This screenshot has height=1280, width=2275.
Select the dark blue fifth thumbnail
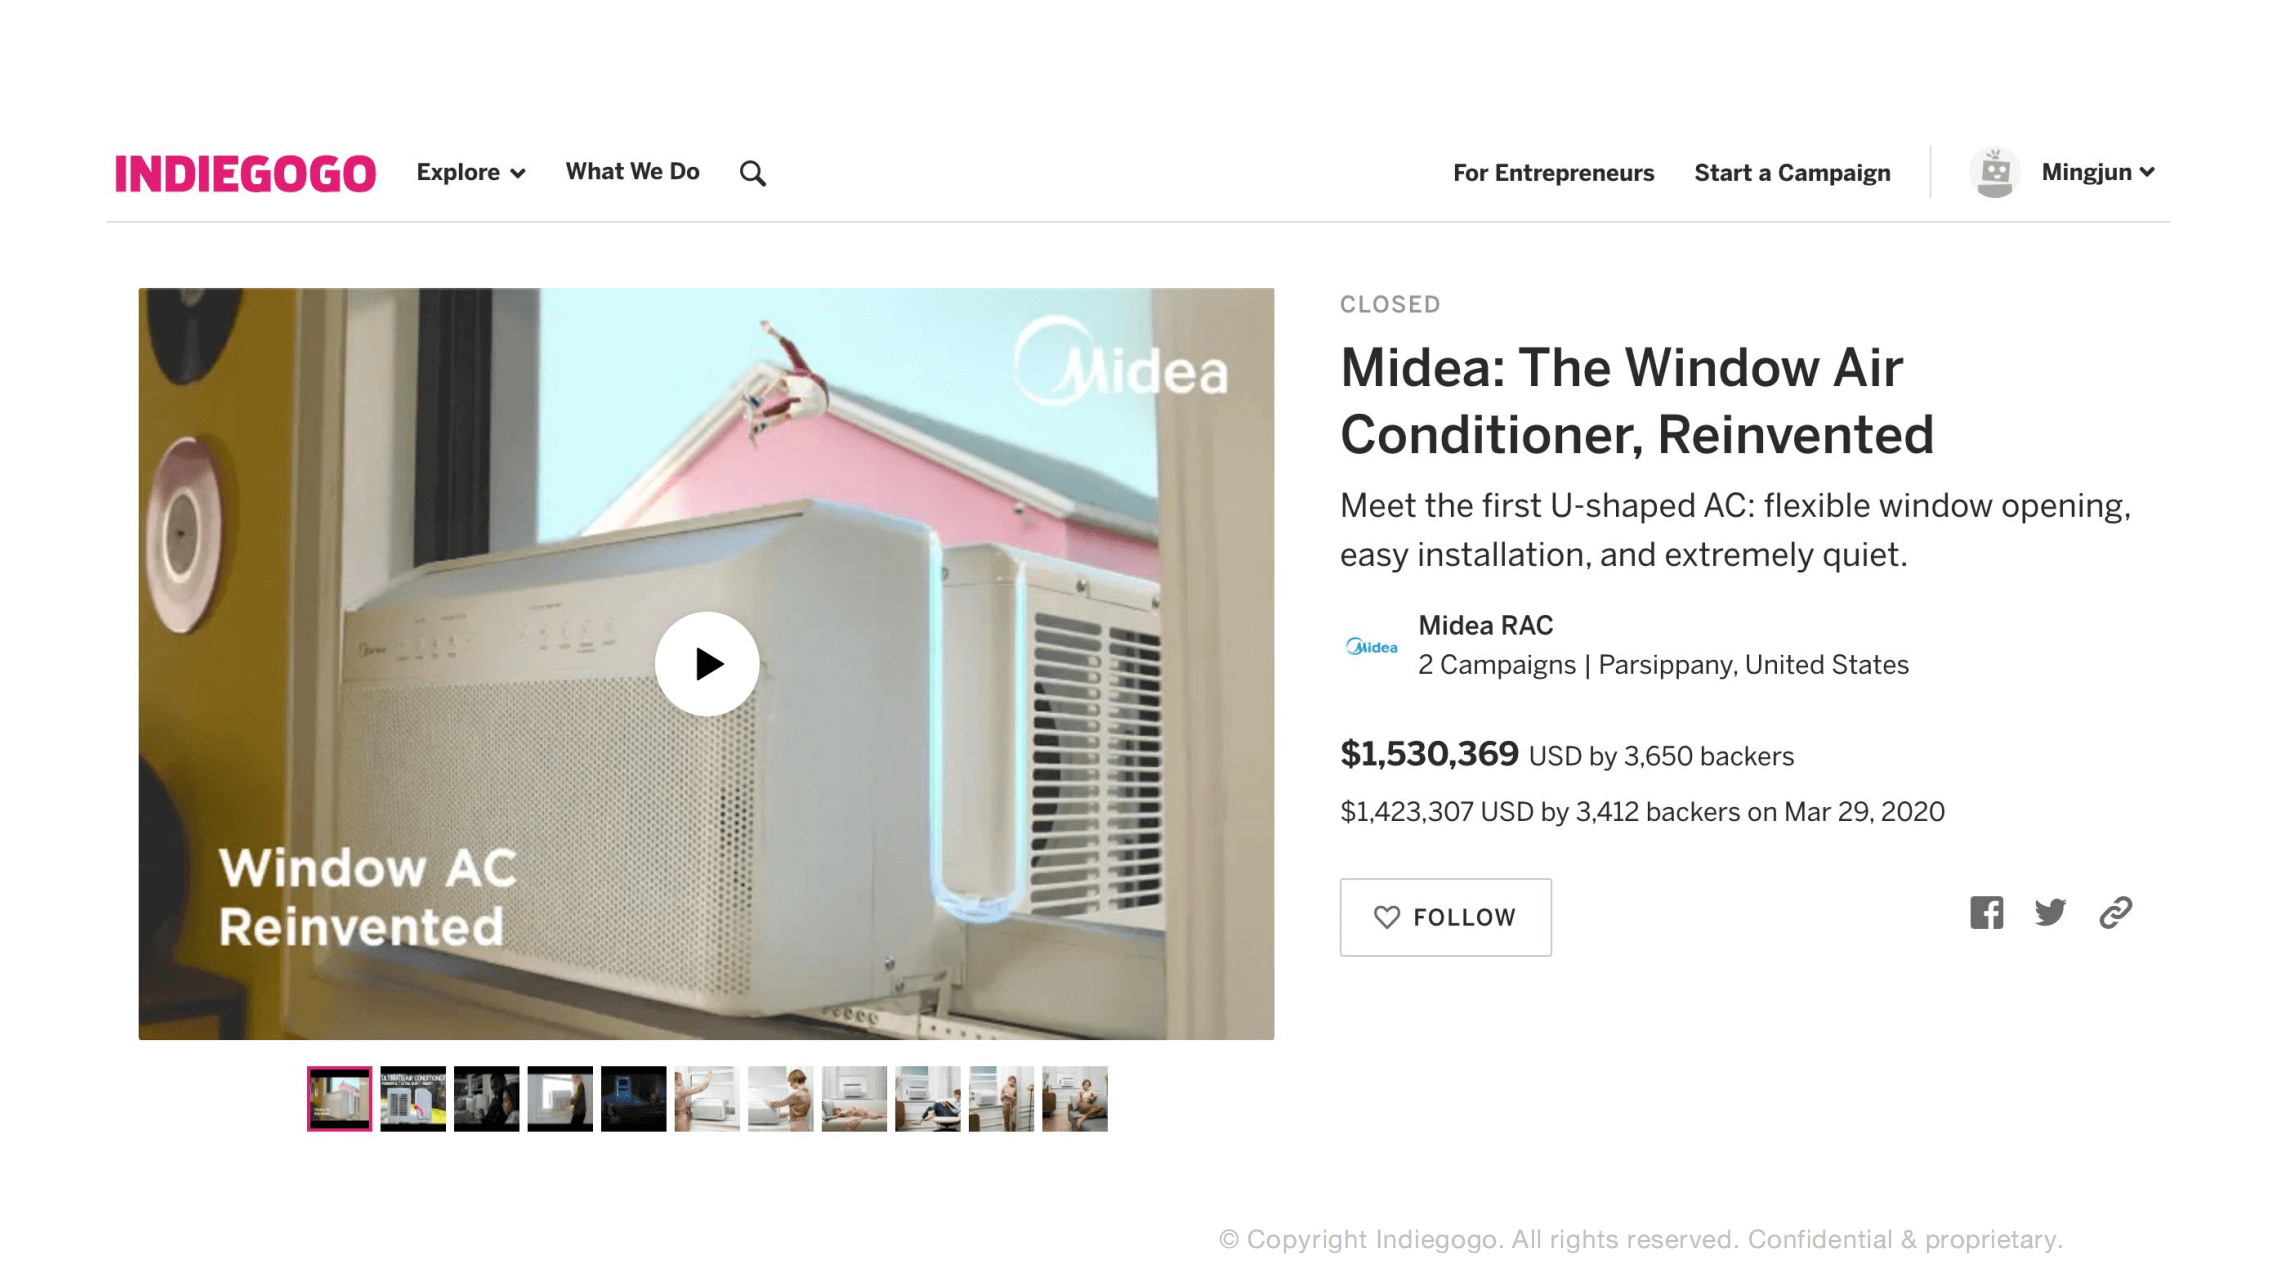(633, 1098)
